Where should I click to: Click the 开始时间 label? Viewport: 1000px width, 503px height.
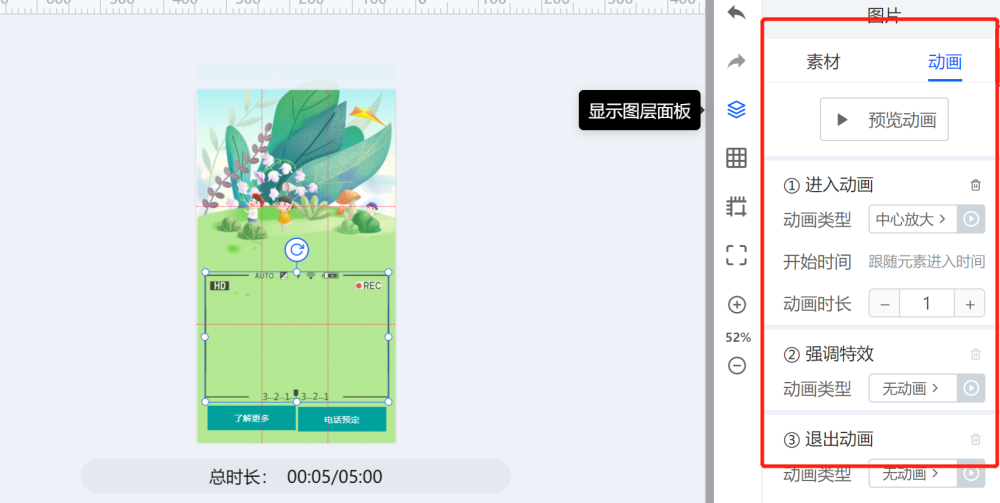pos(817,261)
